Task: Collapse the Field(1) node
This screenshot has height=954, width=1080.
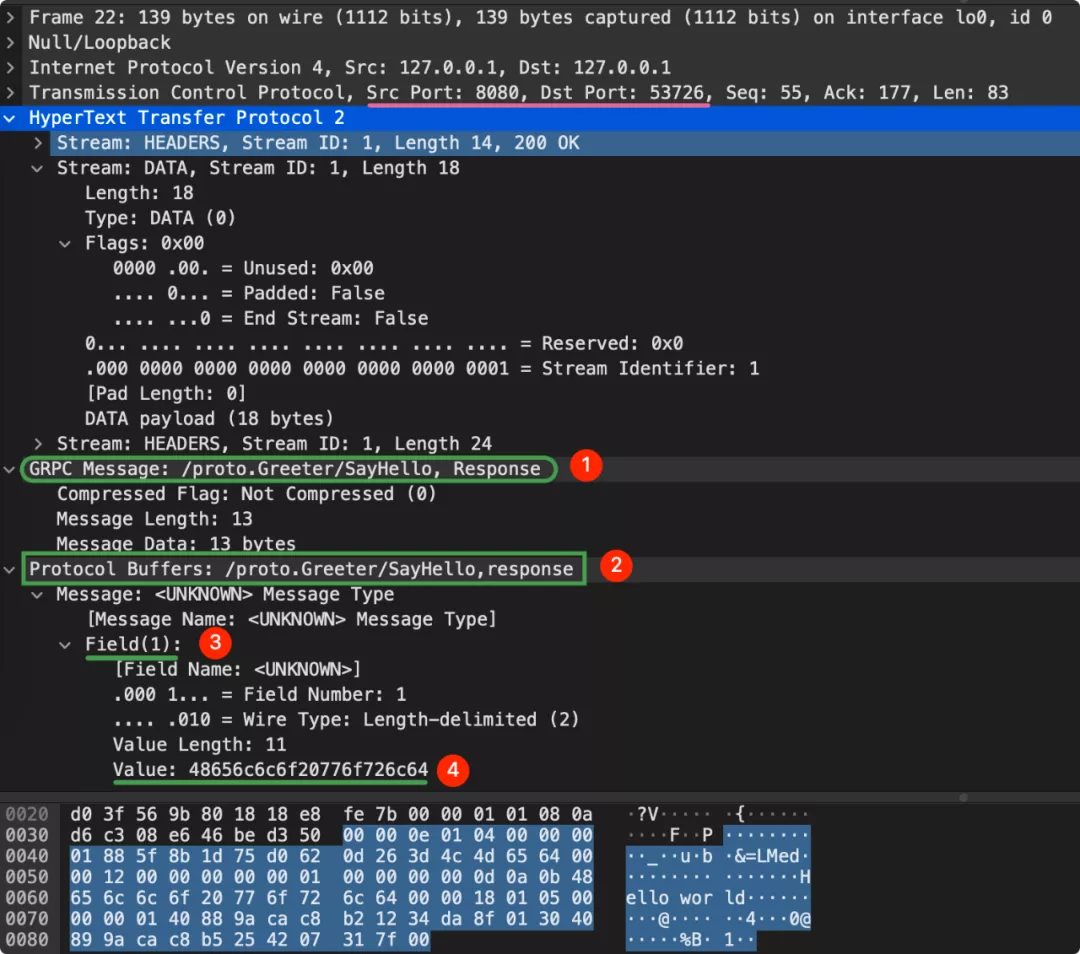Action: [x=66, y=644]
